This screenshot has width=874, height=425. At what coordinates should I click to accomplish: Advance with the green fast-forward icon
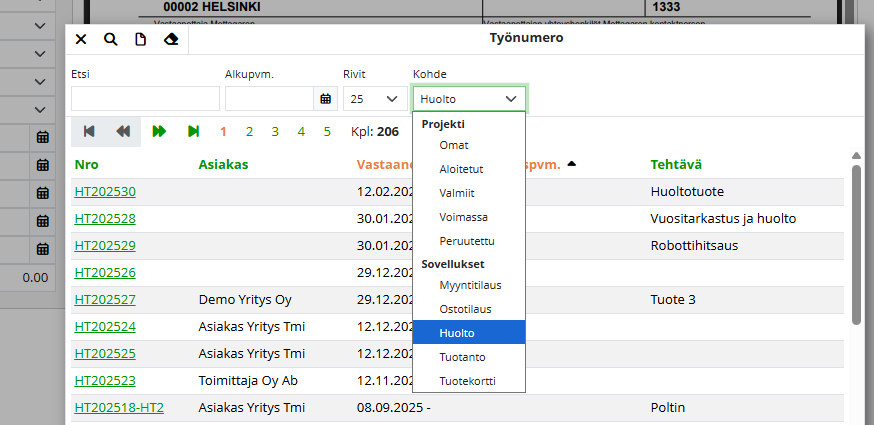tap(159, 131)
